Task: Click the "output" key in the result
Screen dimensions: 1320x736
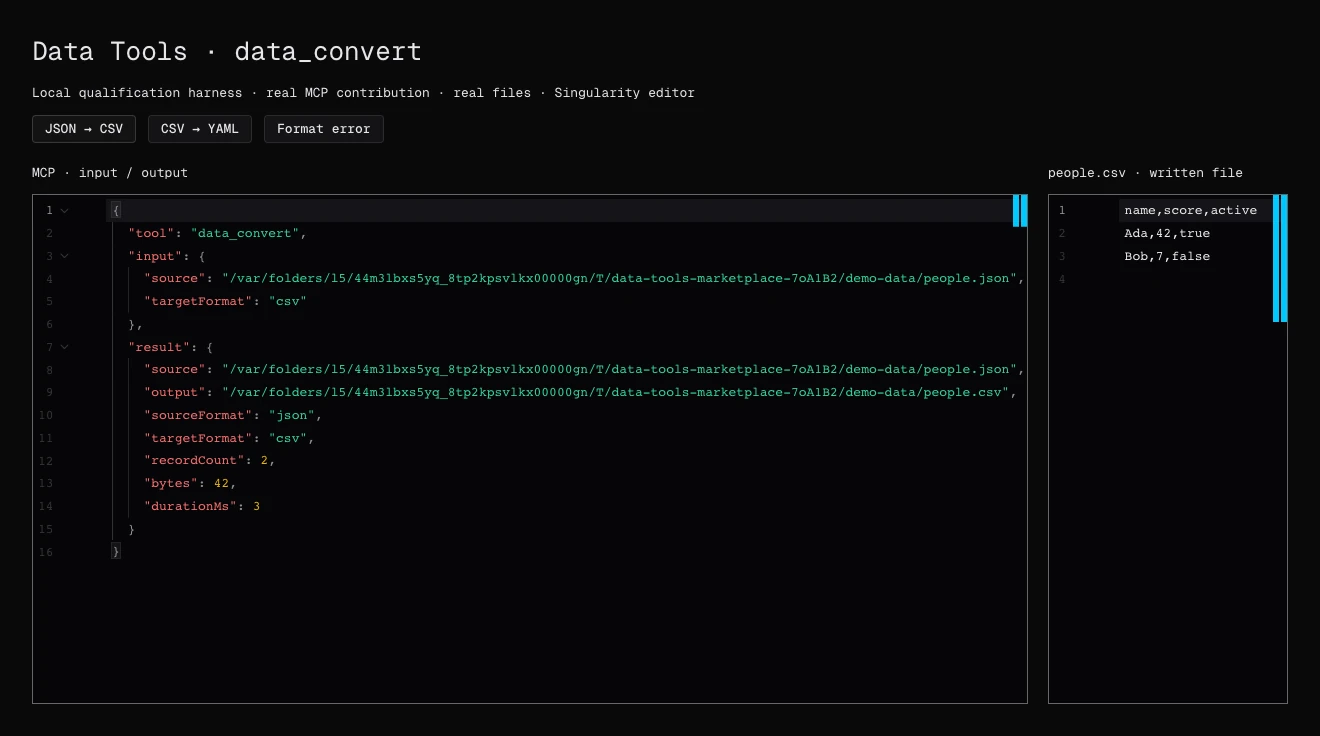Action: pos(175,393)
